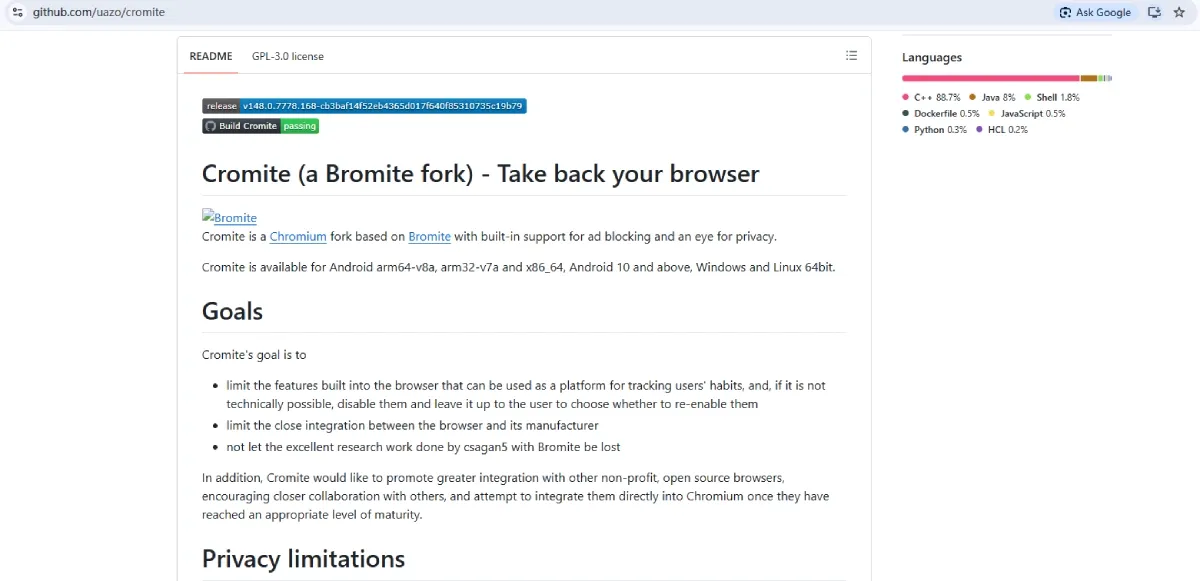The width and height of the screenshot is (1200, 581).
Task: Click the HCL 0.2% language entry
Action: [1002, 129]
